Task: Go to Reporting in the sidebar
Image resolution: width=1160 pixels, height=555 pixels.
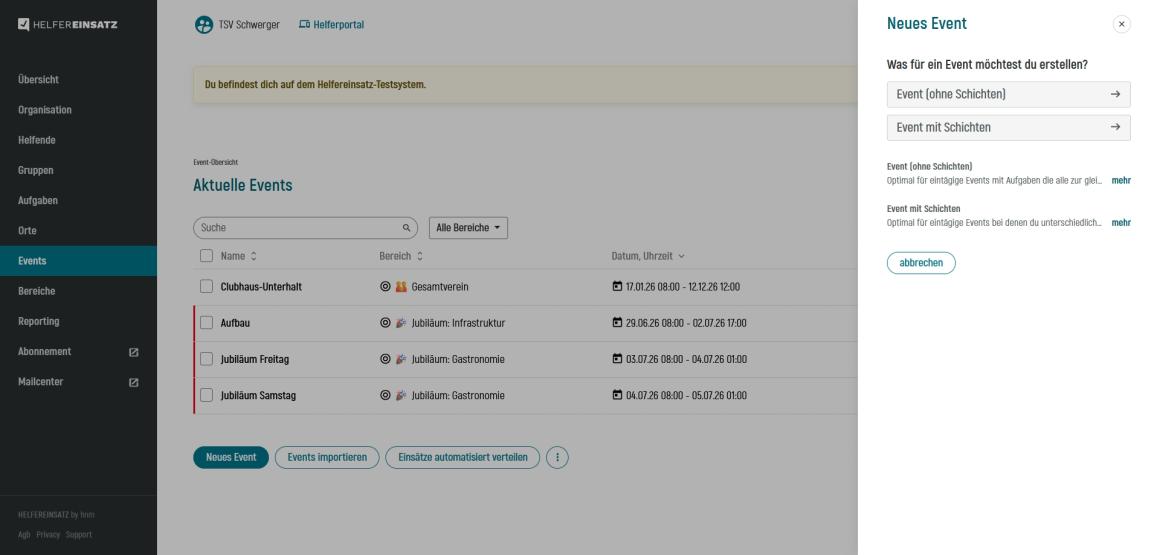Action: coord(38,321)
